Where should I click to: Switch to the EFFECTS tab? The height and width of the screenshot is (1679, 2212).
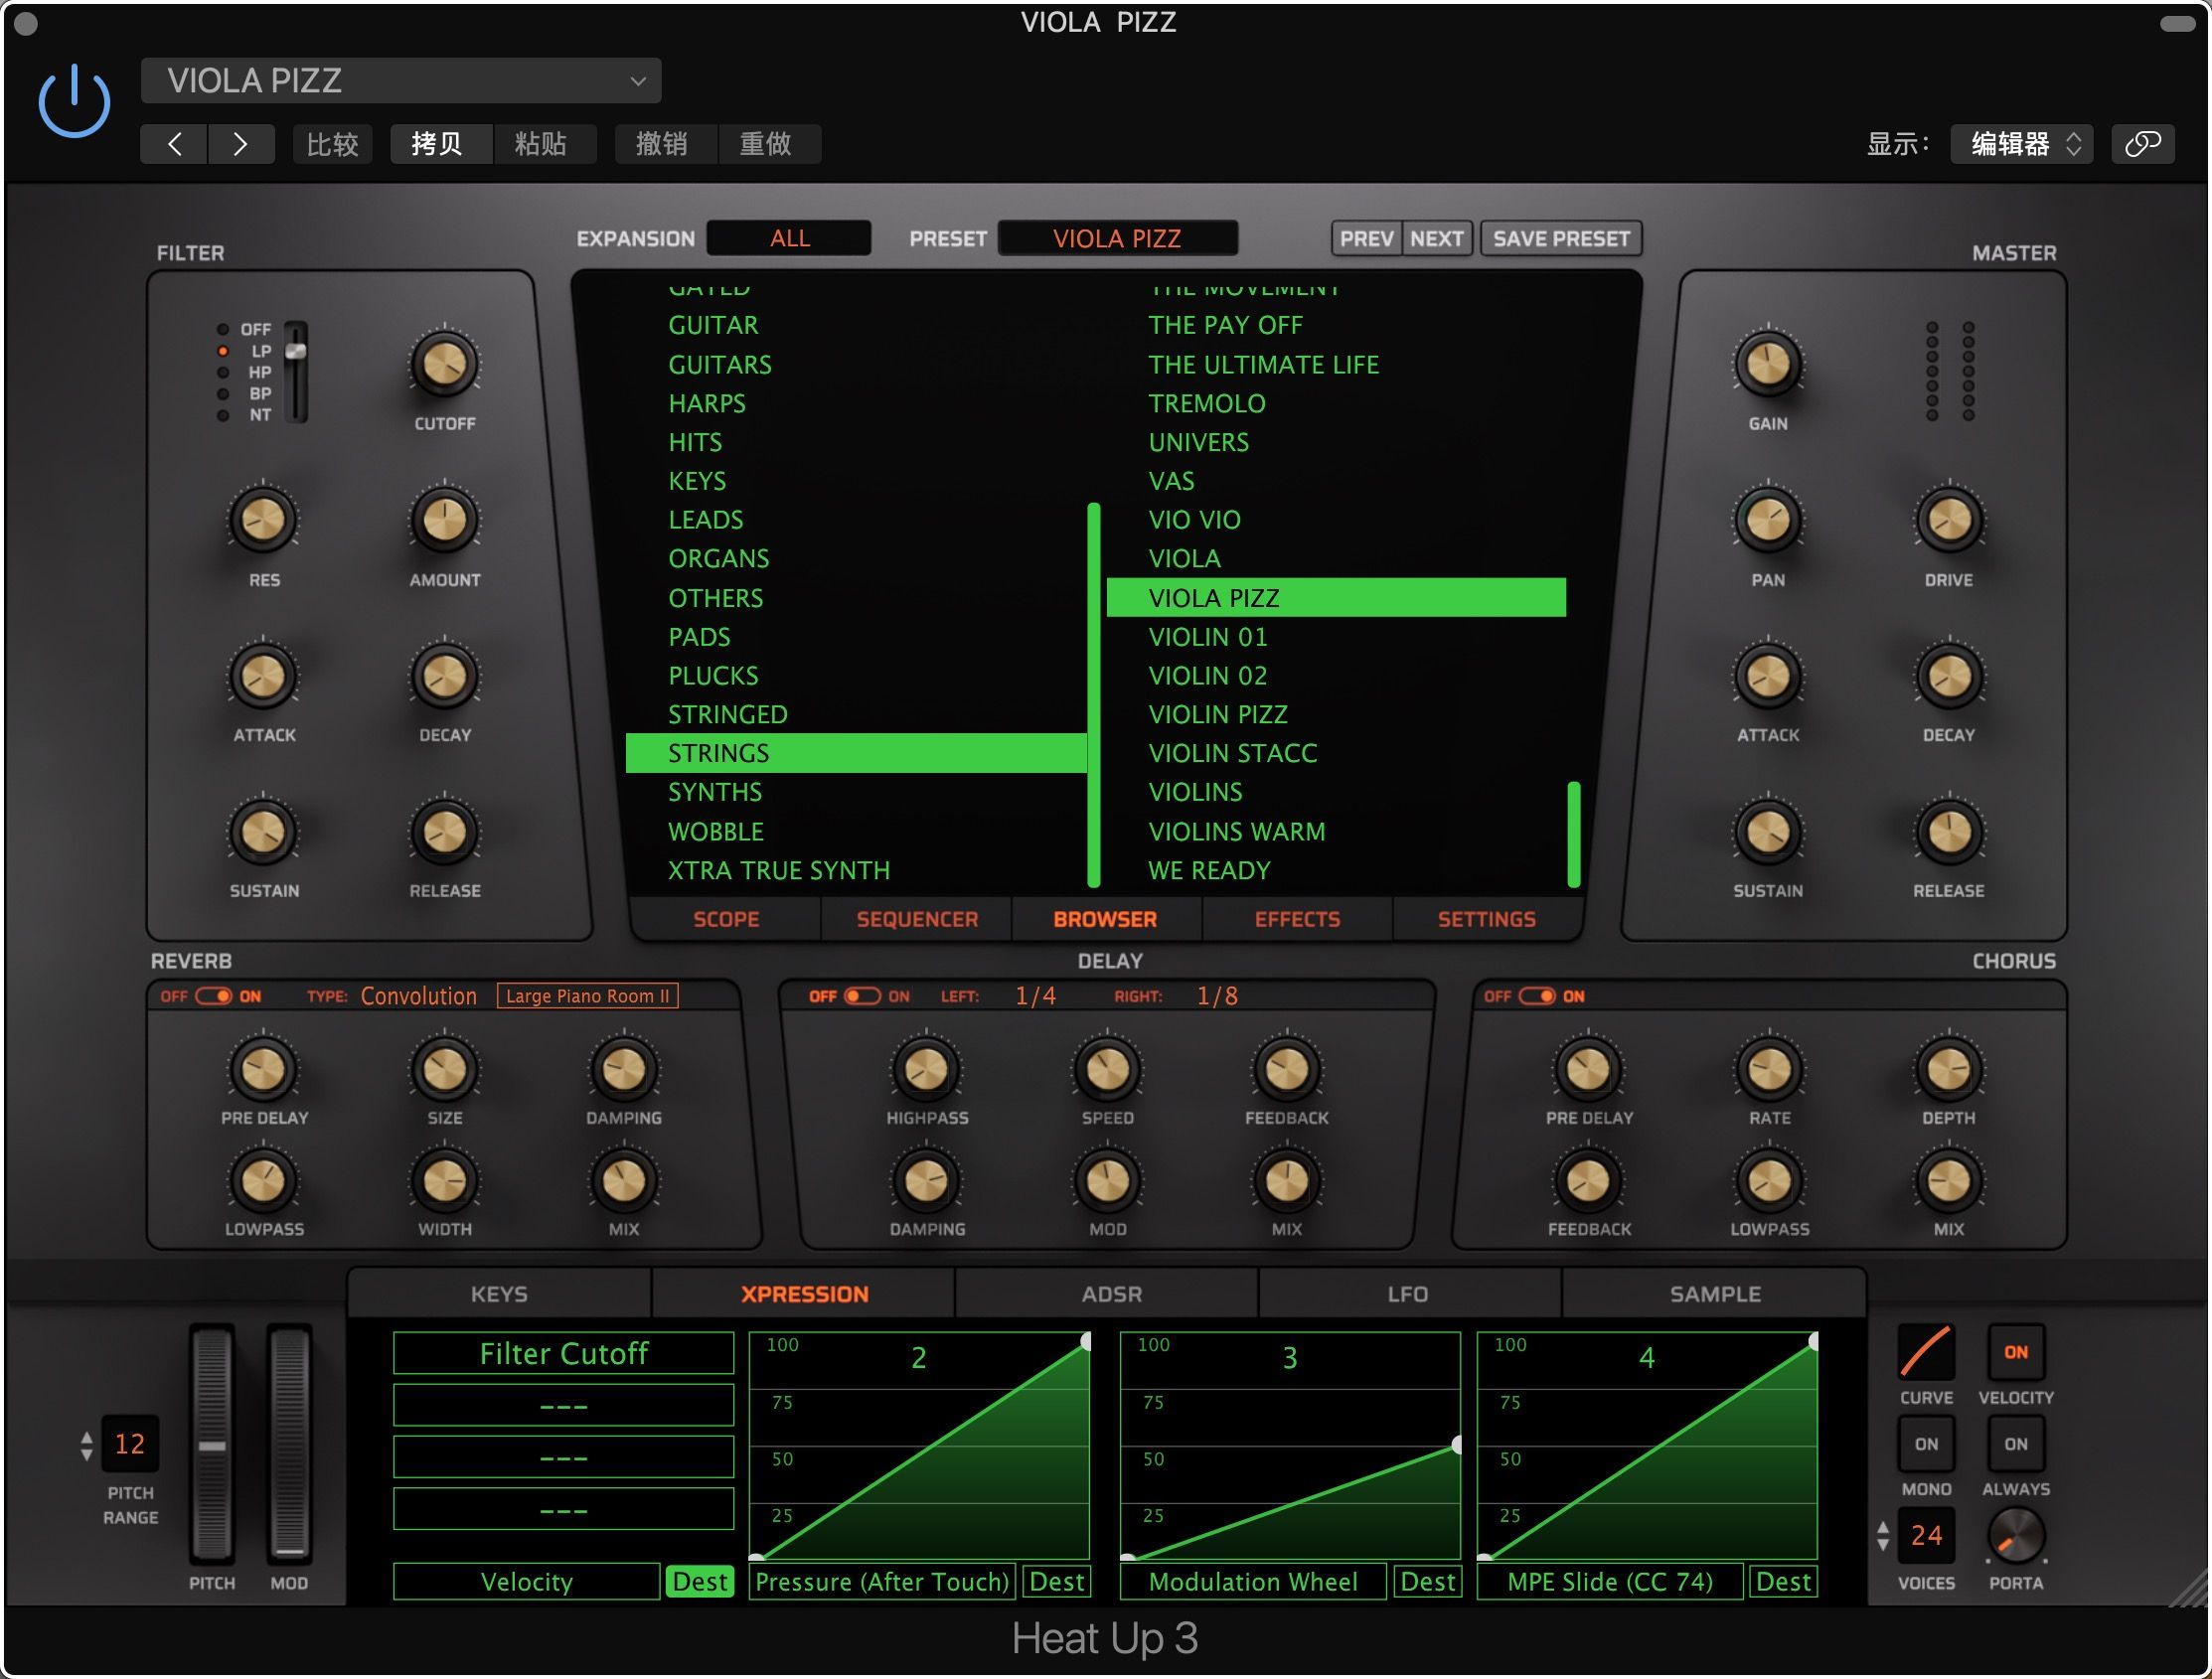(1297, 919)
